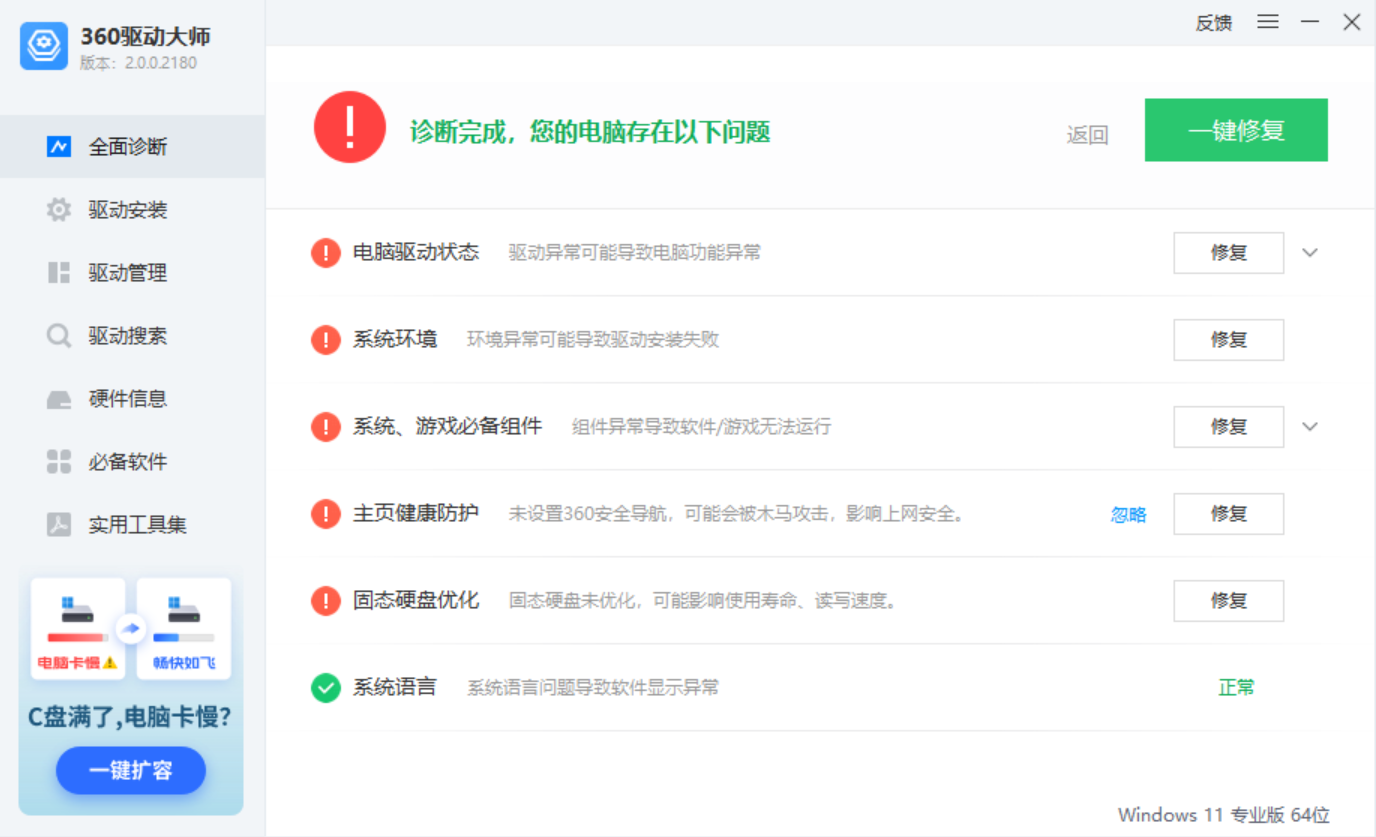Image resolution: width=1376 pixels, height=837 pixels.
Task: Open the 反馈 feedback menu item
Action: click(1213, 23)
